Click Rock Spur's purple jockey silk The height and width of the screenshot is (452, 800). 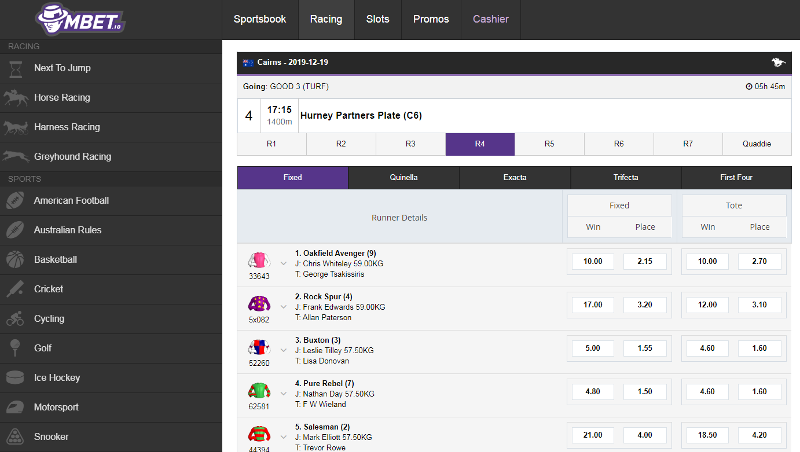259,304
